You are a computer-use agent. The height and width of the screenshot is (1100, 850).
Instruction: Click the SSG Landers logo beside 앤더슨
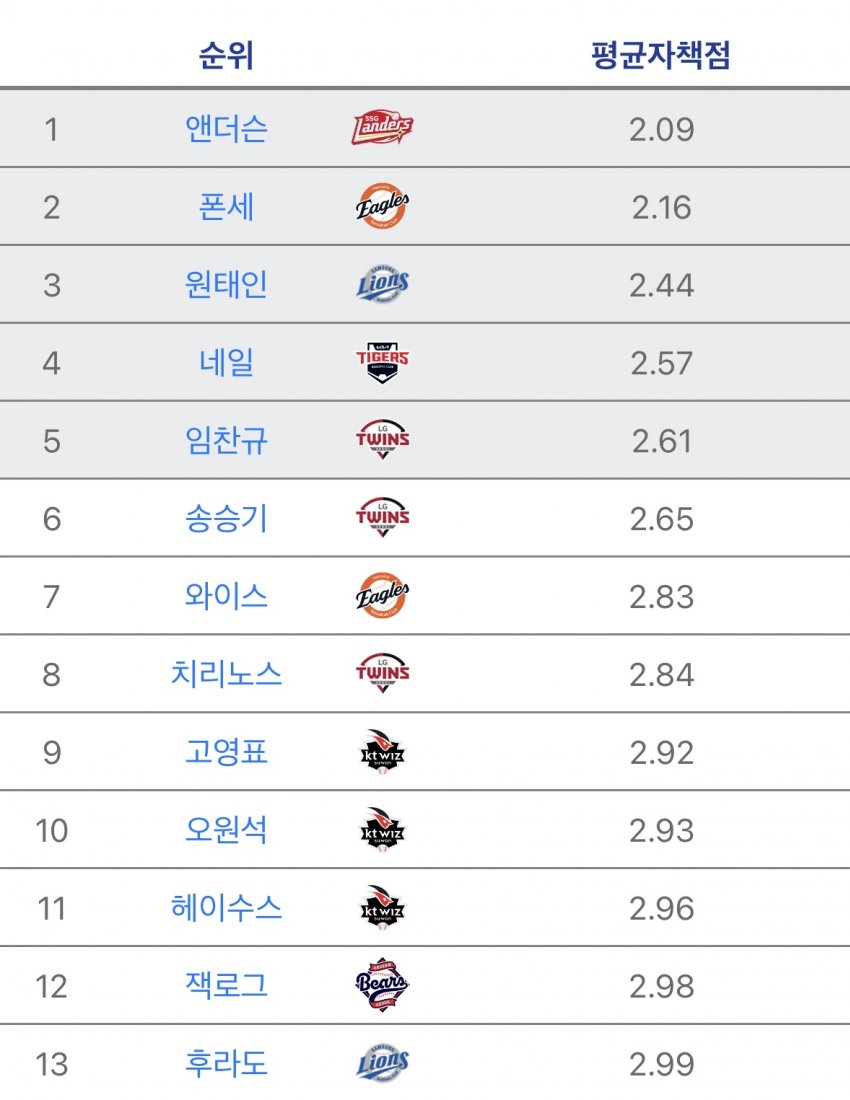382,128
